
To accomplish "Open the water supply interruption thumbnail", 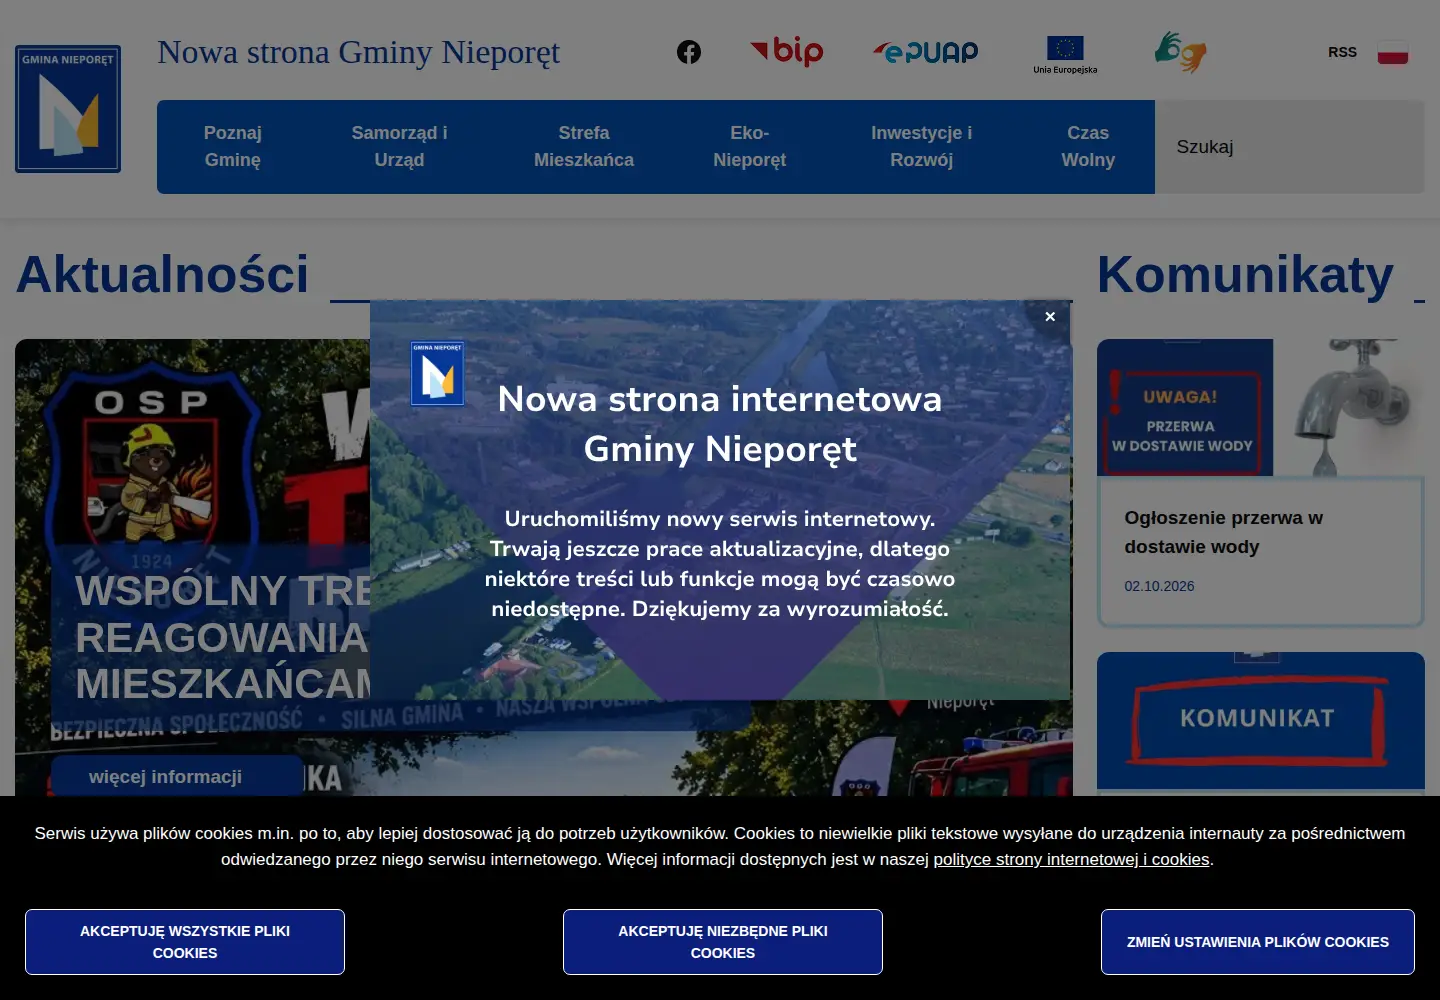I will (1261, 407).
